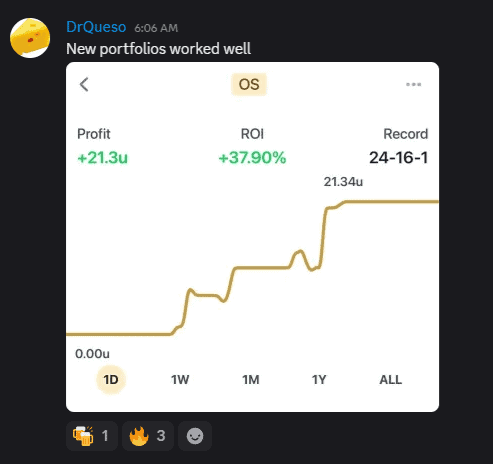Click the 0.00u chart baseline label
Viewport: 493px width, 464px height.
[92, 354]
